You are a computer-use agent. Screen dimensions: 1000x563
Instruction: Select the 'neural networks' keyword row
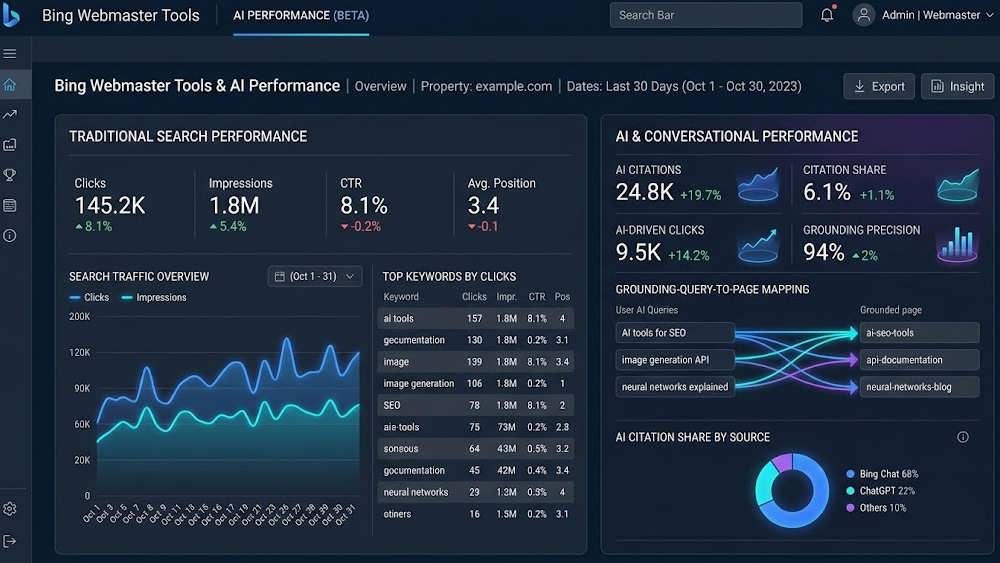[x=476, y=492]
